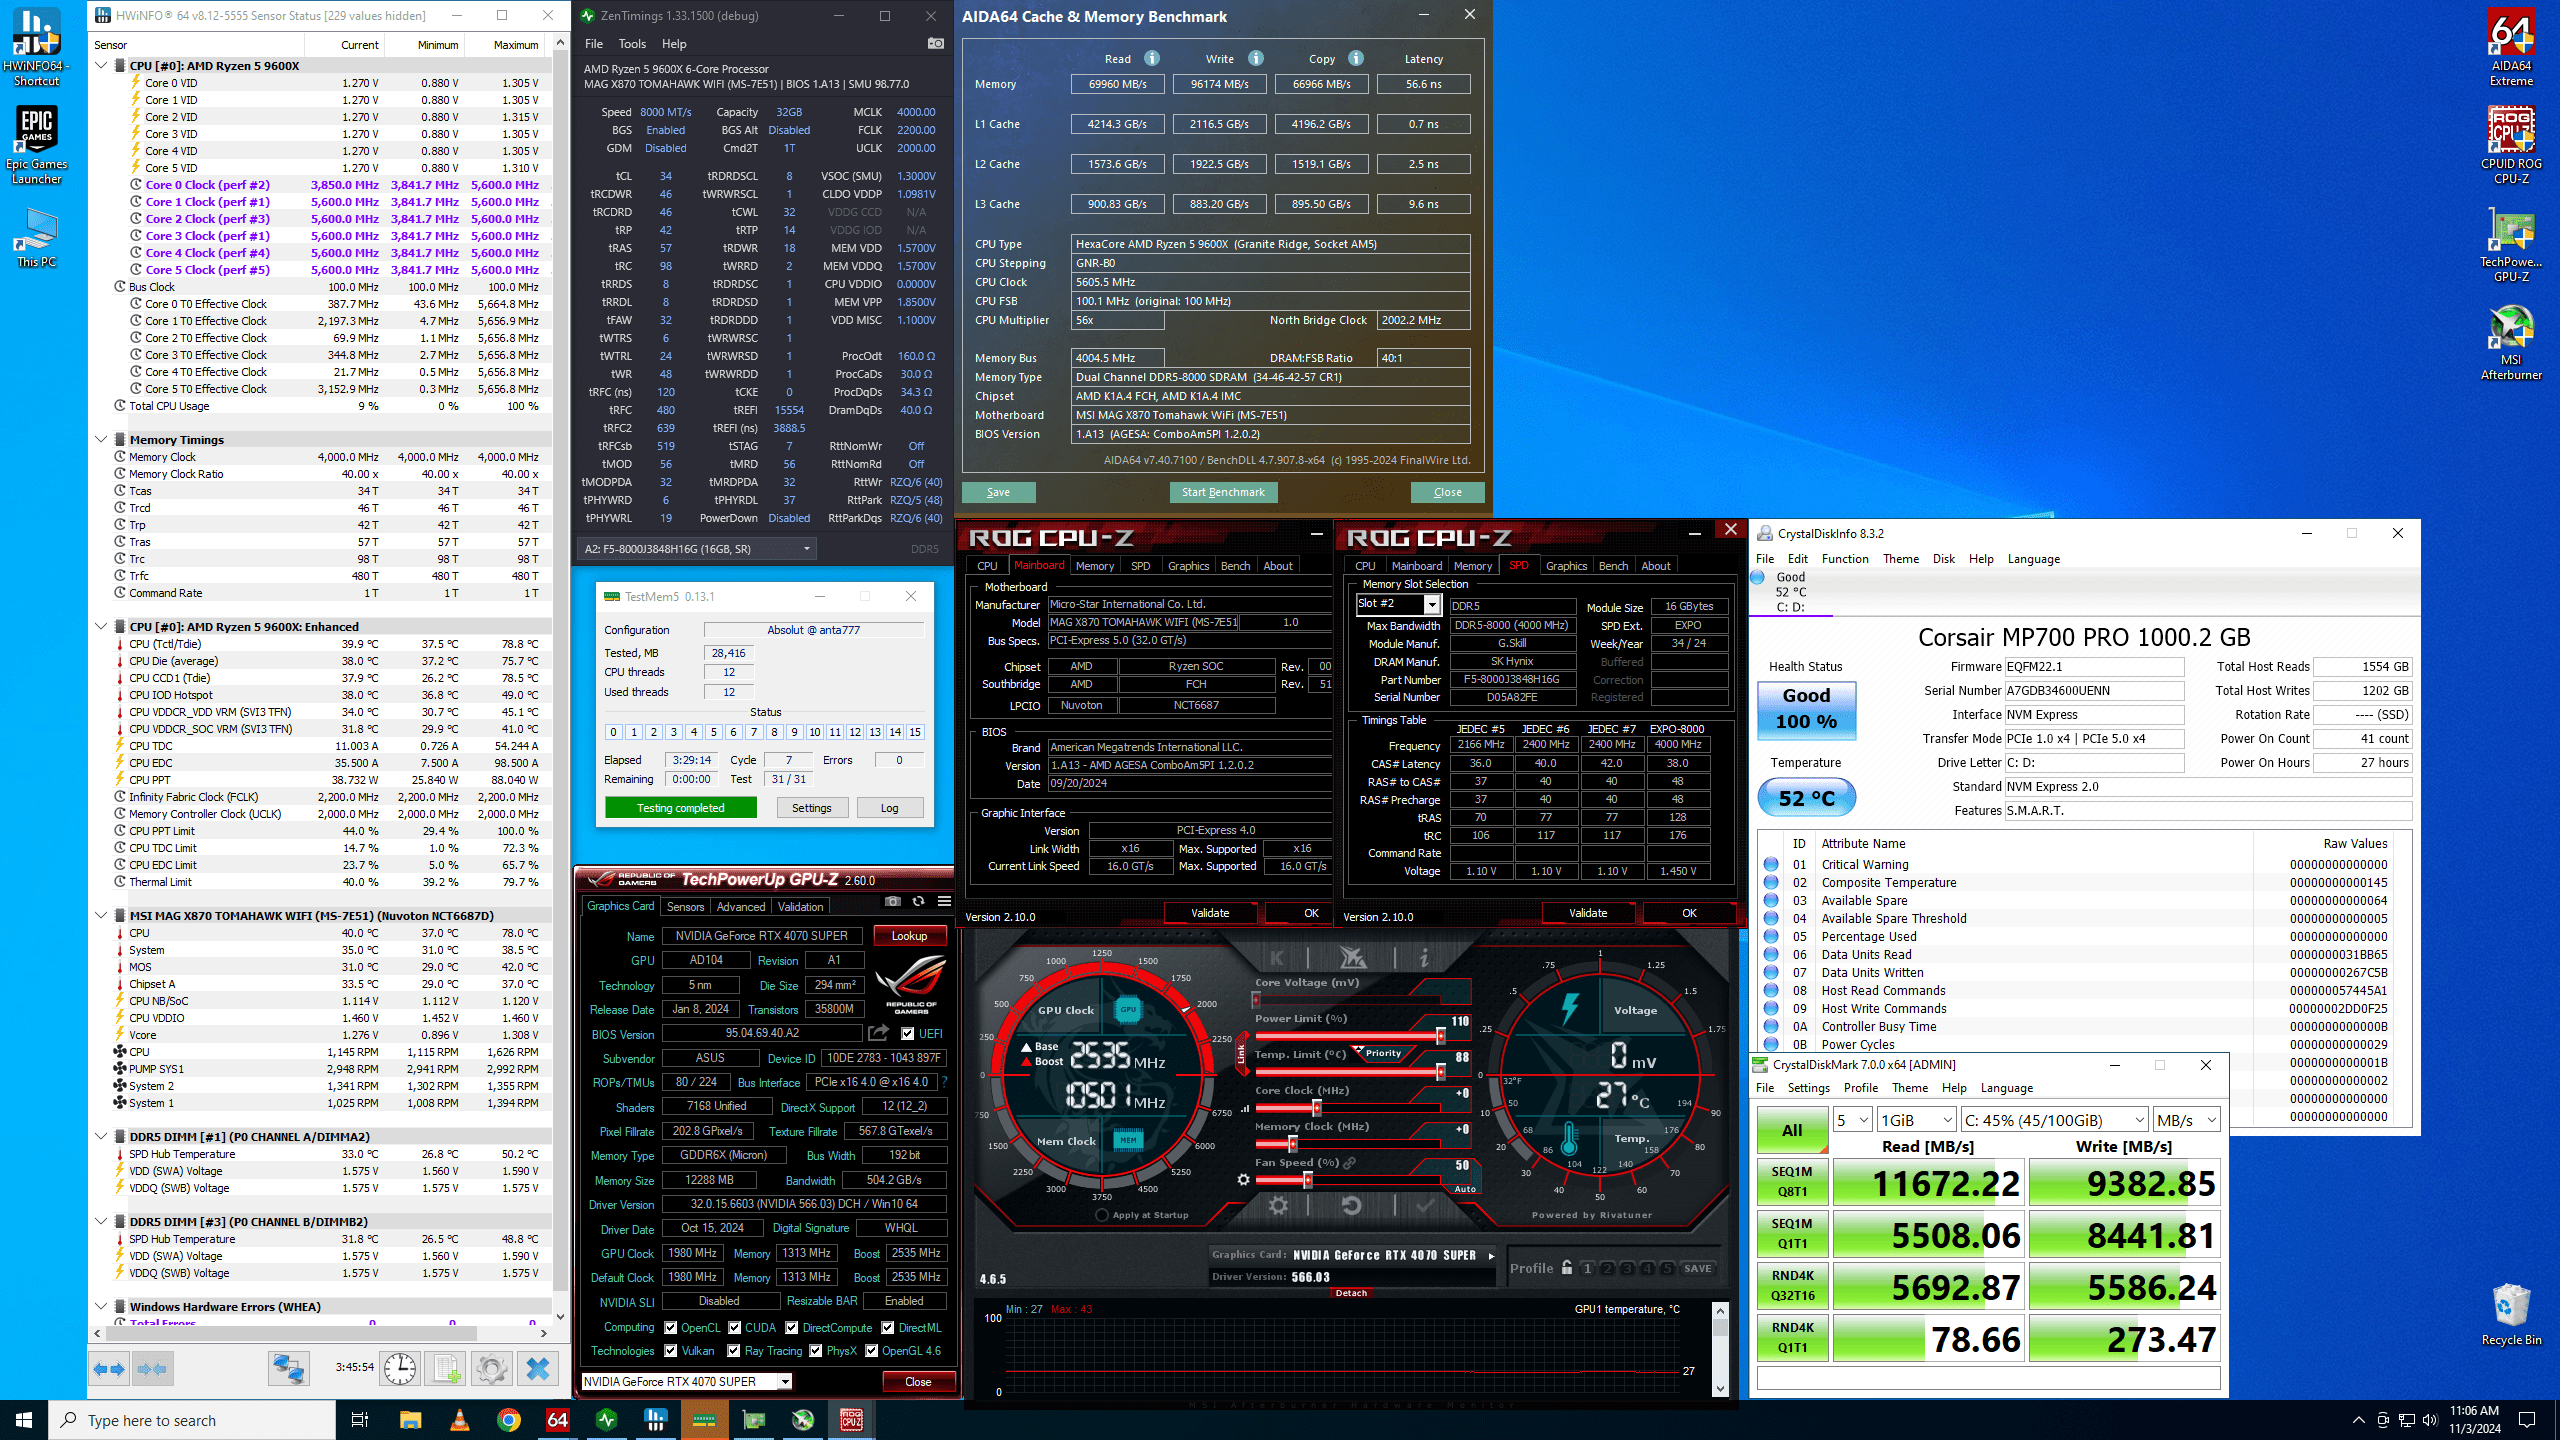Click All button in CrystalDiskMark
The height and width of the screenshot is (1440, 2560).
pyautogui.click(x=1792, y=1130)
